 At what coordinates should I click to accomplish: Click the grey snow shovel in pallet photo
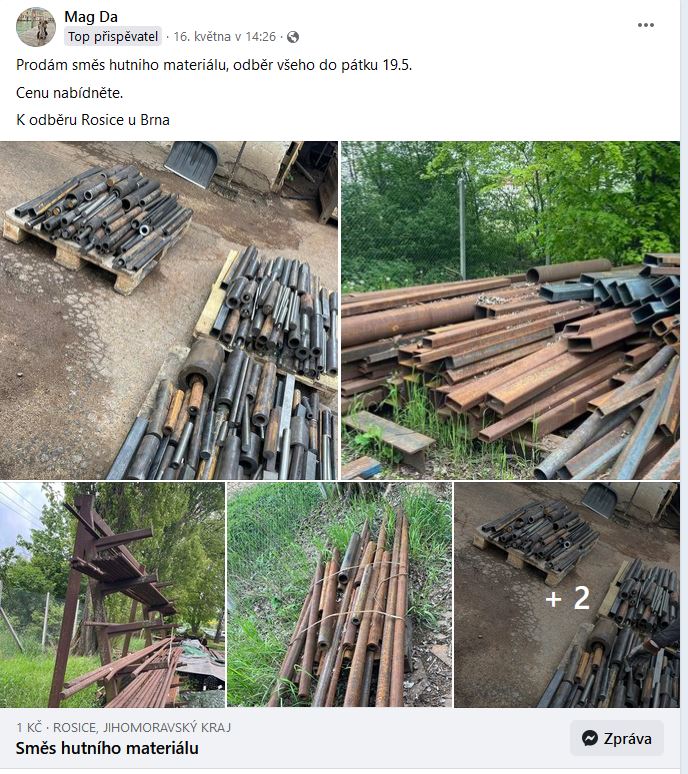pyautogui.click(x=192, y=163)
